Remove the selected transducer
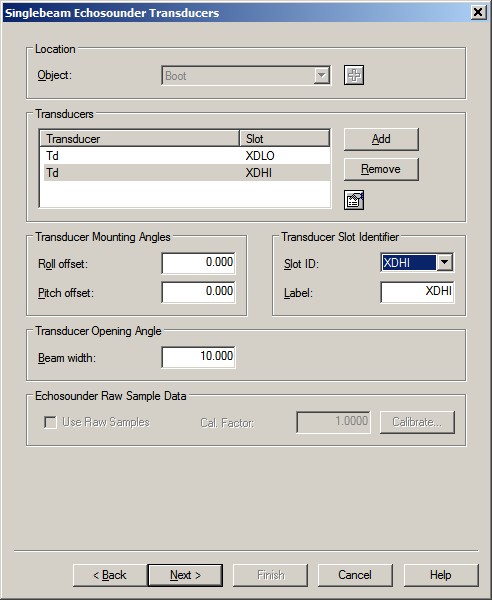Image resolution: width=492 pixels, height=600 pixels. [x=381, y=169]
